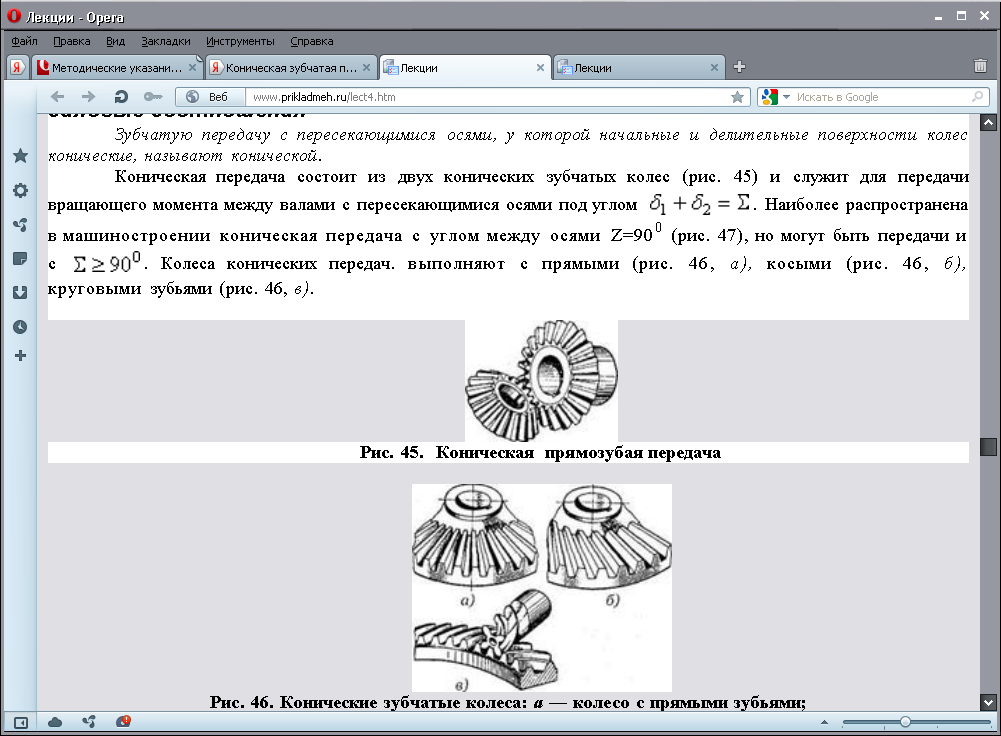Reload the current page
Image resolution: width=1001 pixels, height=736 pixels.
point(121,96)
